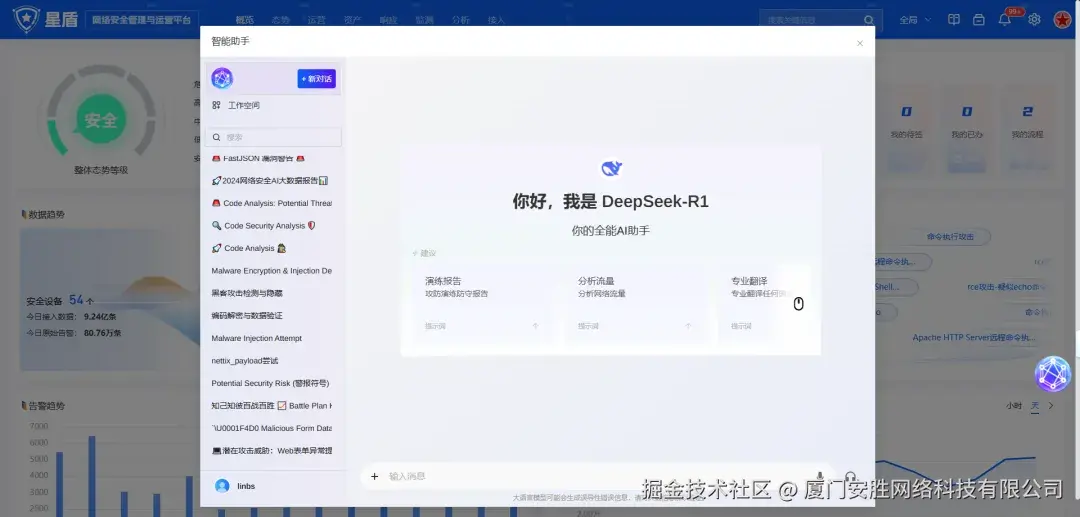Open the Potential Security Risk conversation
Viewport: 1080px width, 517px height.
(x=270, y=383)
